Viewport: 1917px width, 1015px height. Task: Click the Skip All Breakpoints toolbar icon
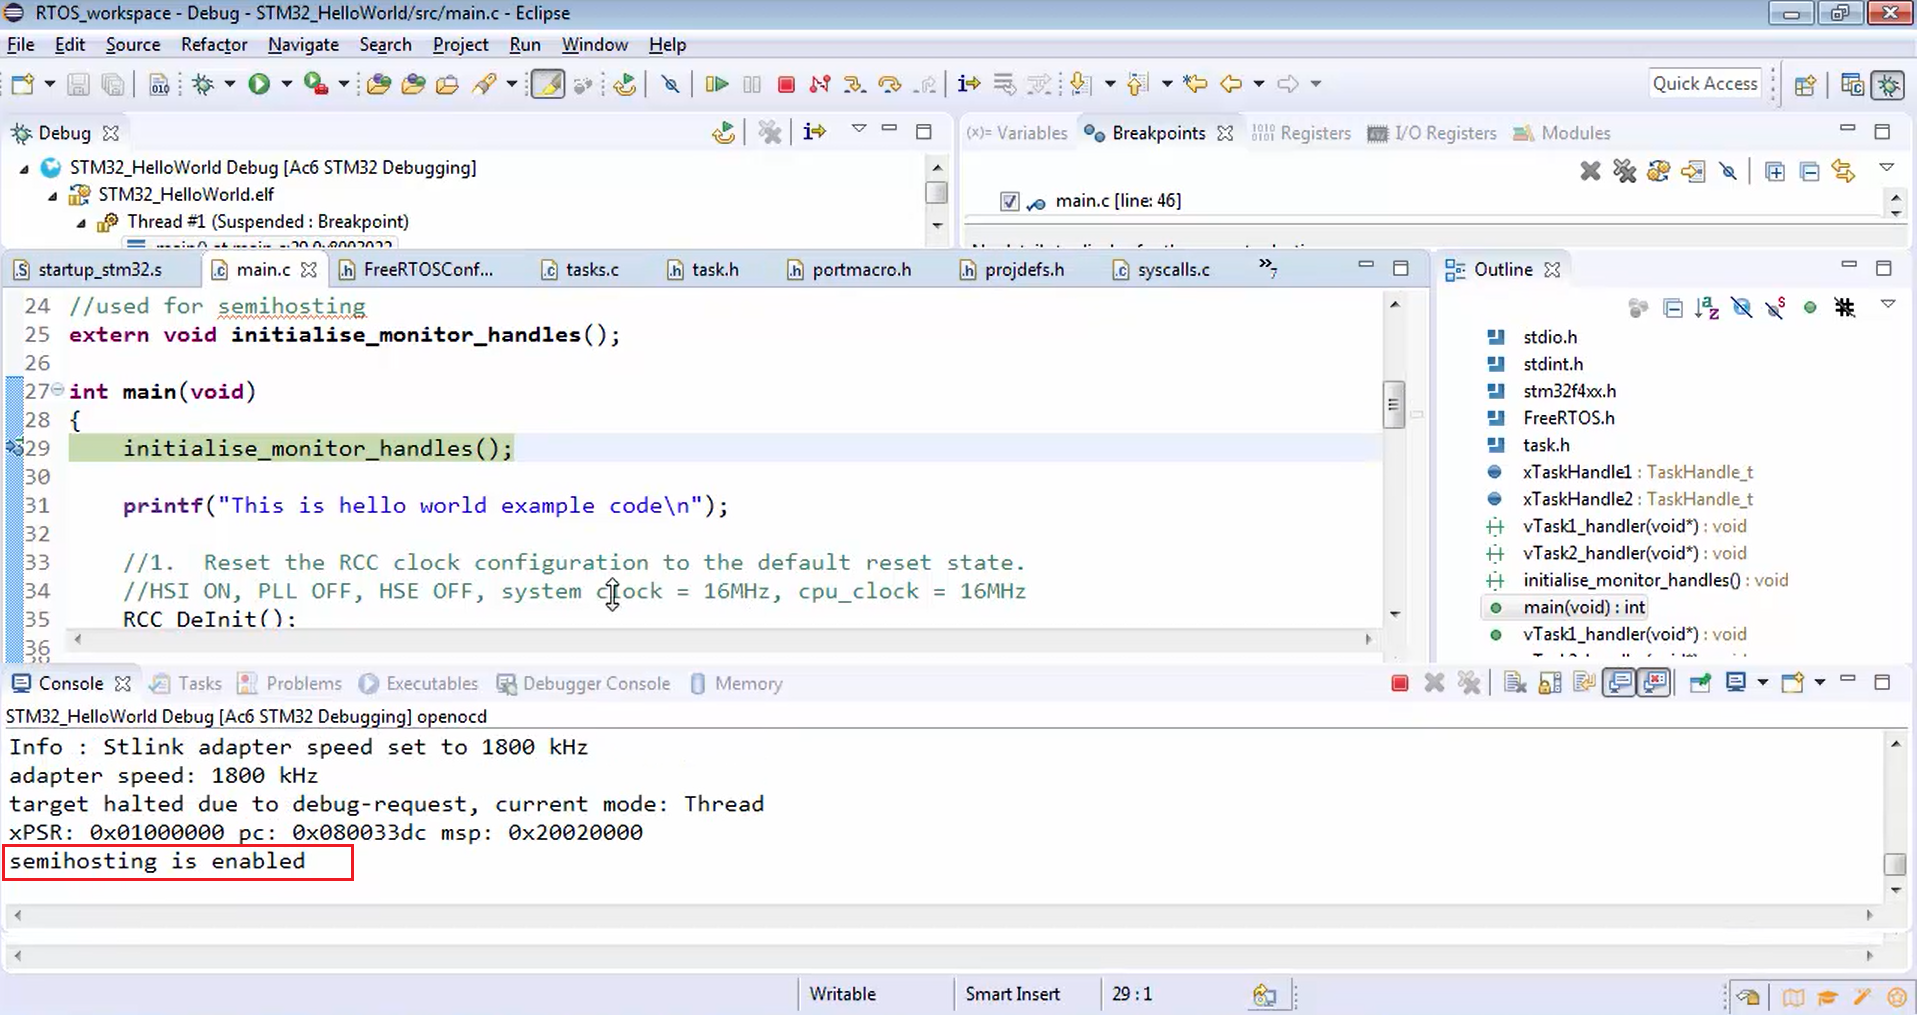pyautogui.click(x=670, y=84)
